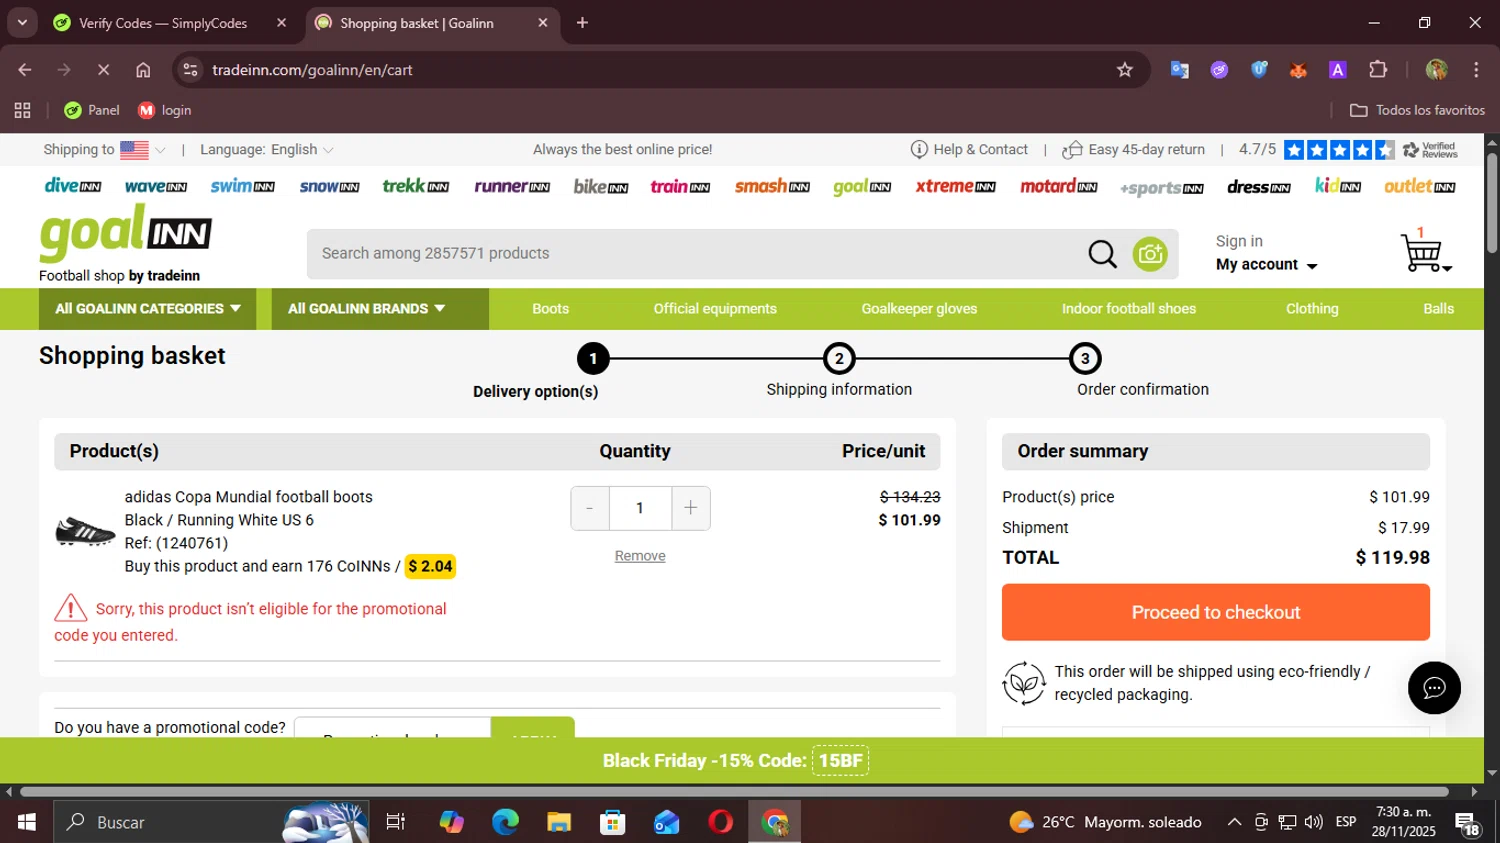Open Windows Start menu
The width and height of the screenshot is (1500, 843).
click(26, 822)
